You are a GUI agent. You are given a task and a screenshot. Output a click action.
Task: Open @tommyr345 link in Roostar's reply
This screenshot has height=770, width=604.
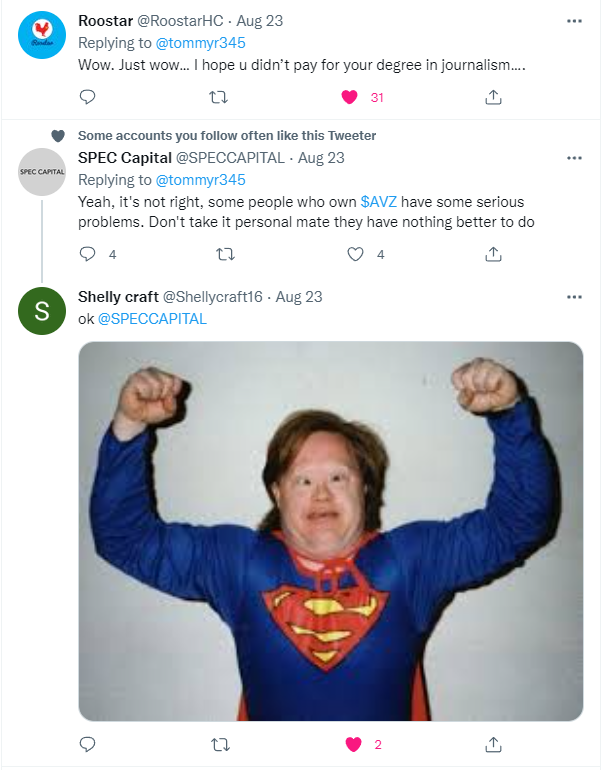[x=200, y=43]
